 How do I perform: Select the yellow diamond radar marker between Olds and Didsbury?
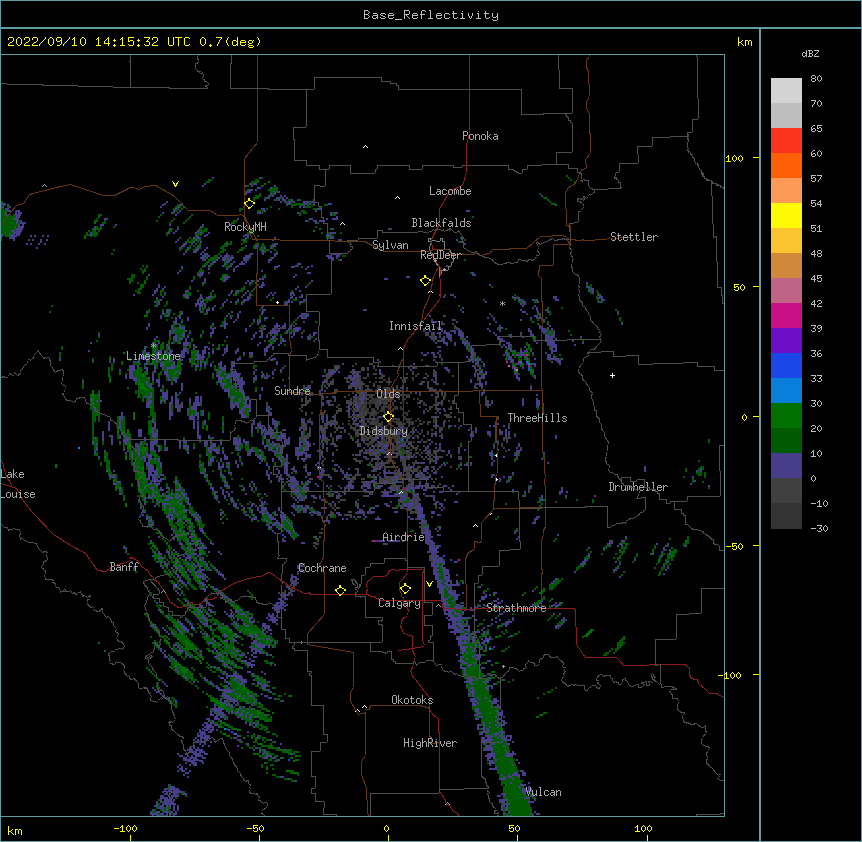click(x=388, y=416)
